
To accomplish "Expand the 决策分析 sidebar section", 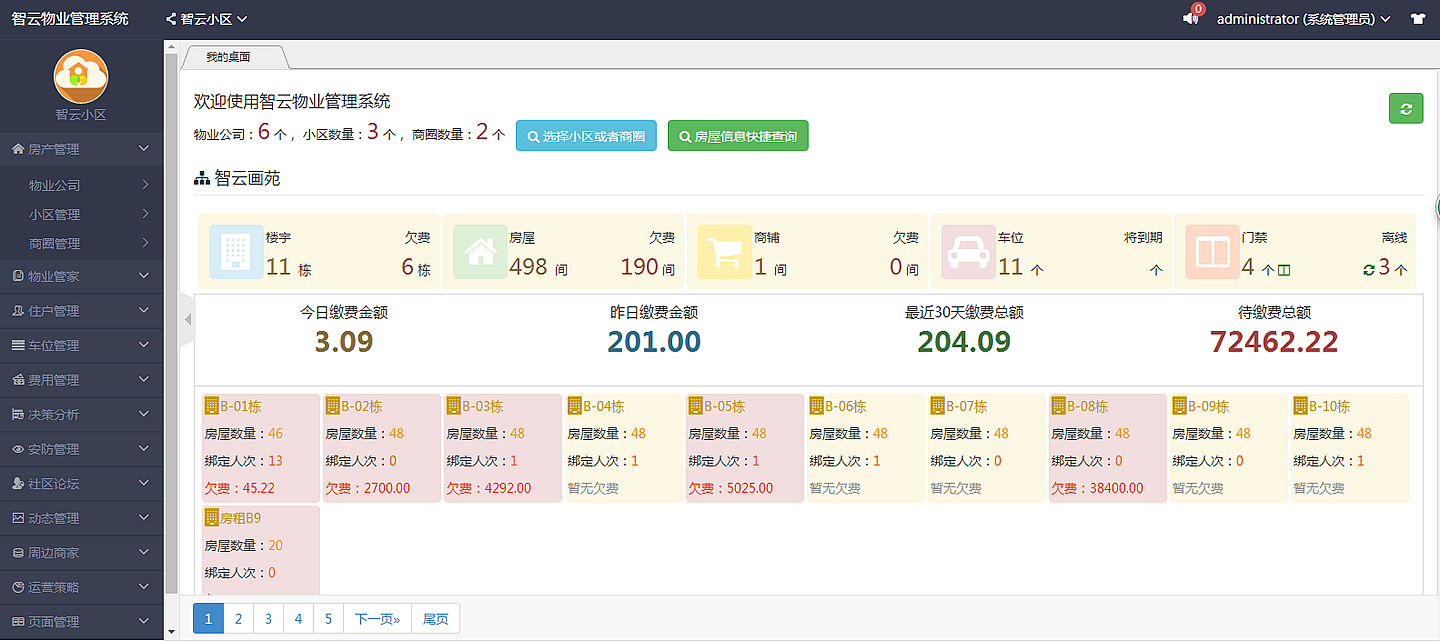I will pyautogui.click(x=81, y=414).
